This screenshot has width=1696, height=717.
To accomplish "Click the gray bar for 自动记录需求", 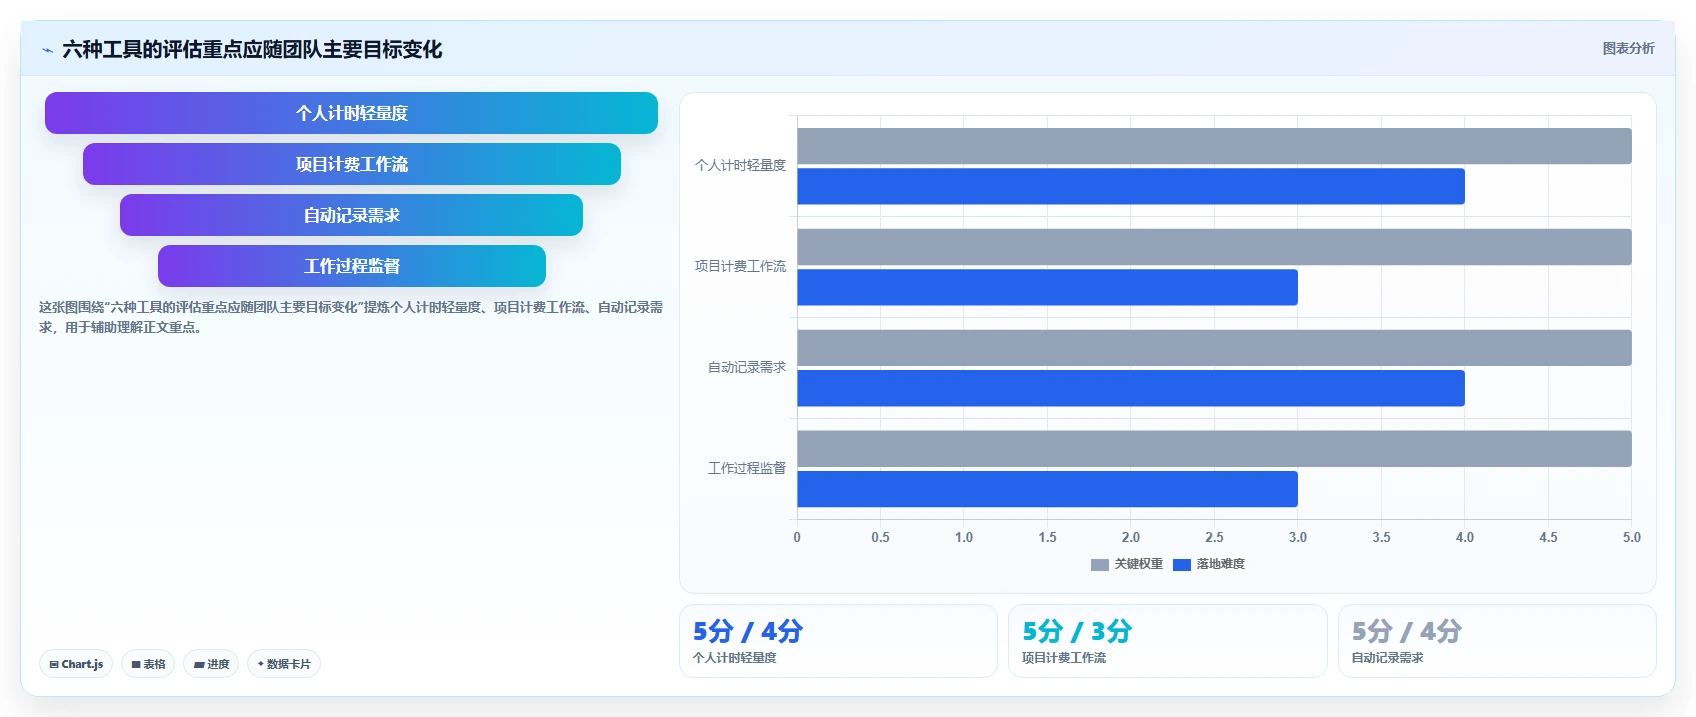I will coord(1214,348).
